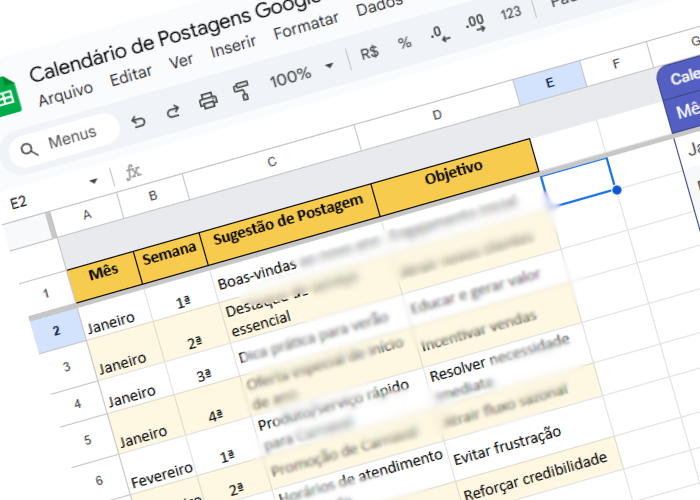Select column D header
This screenshot has width=700, height=500.
pos(437,115)
